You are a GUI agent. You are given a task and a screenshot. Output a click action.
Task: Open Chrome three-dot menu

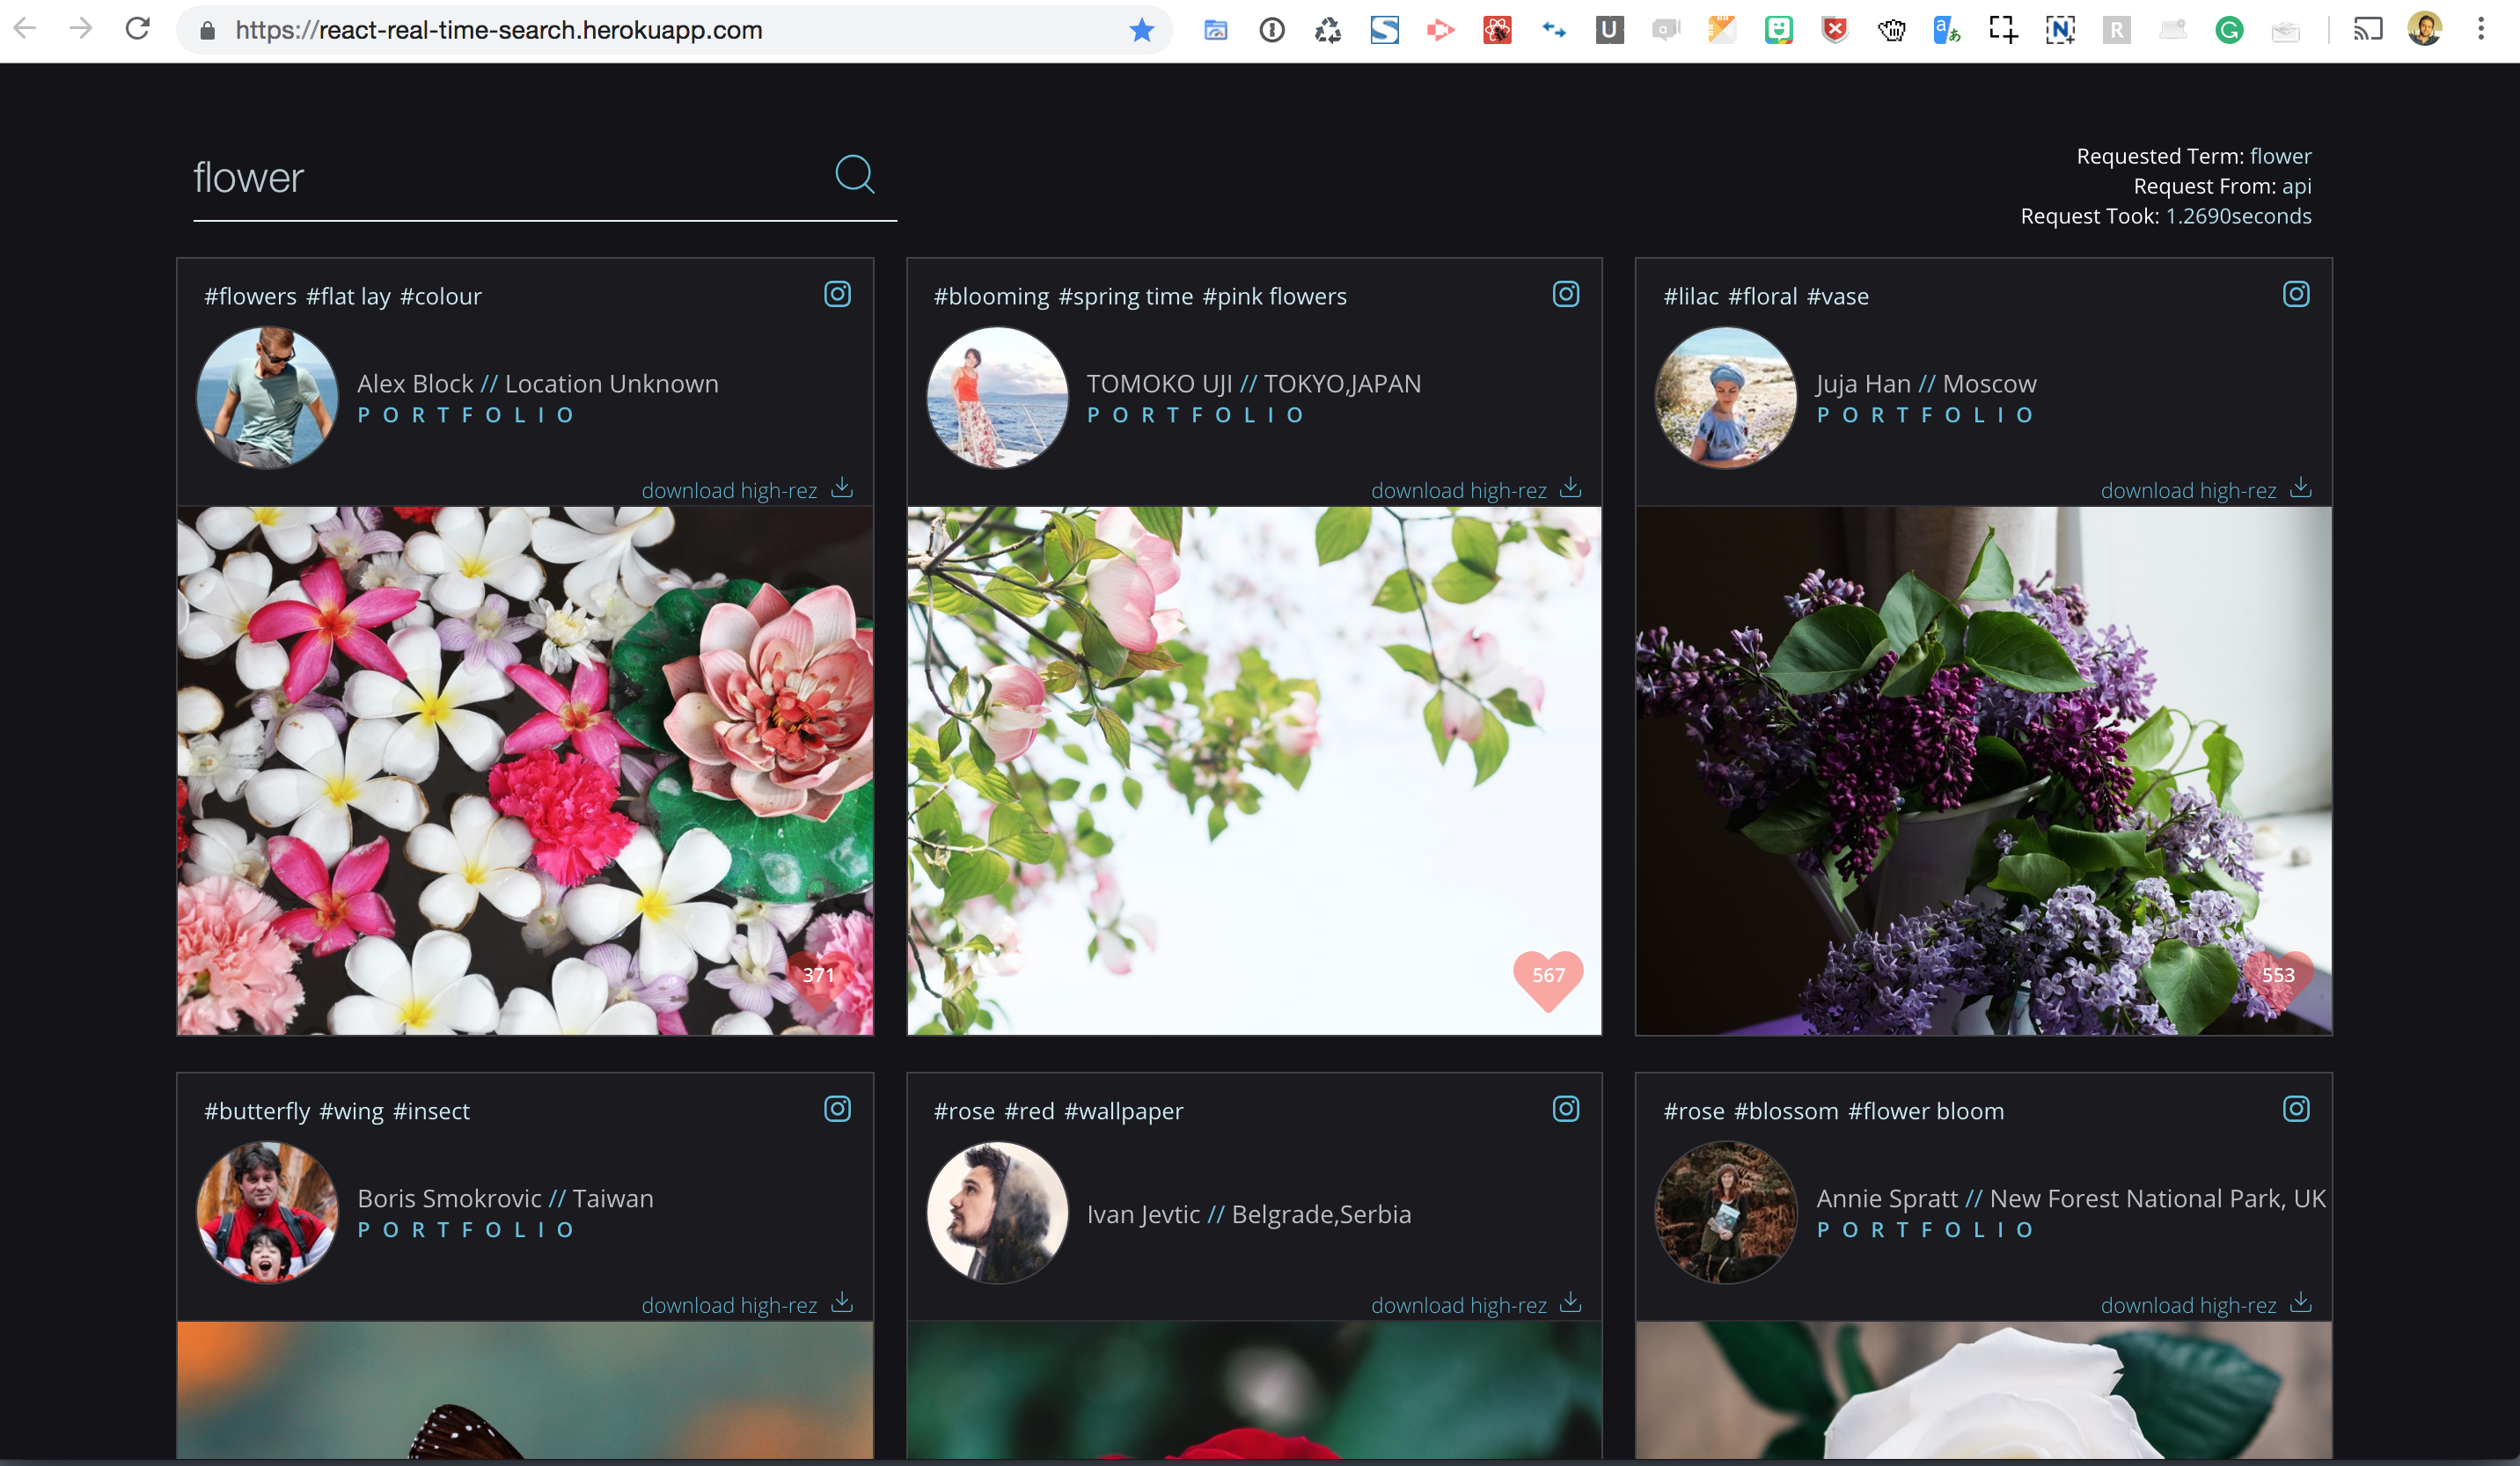point(2481,30)
